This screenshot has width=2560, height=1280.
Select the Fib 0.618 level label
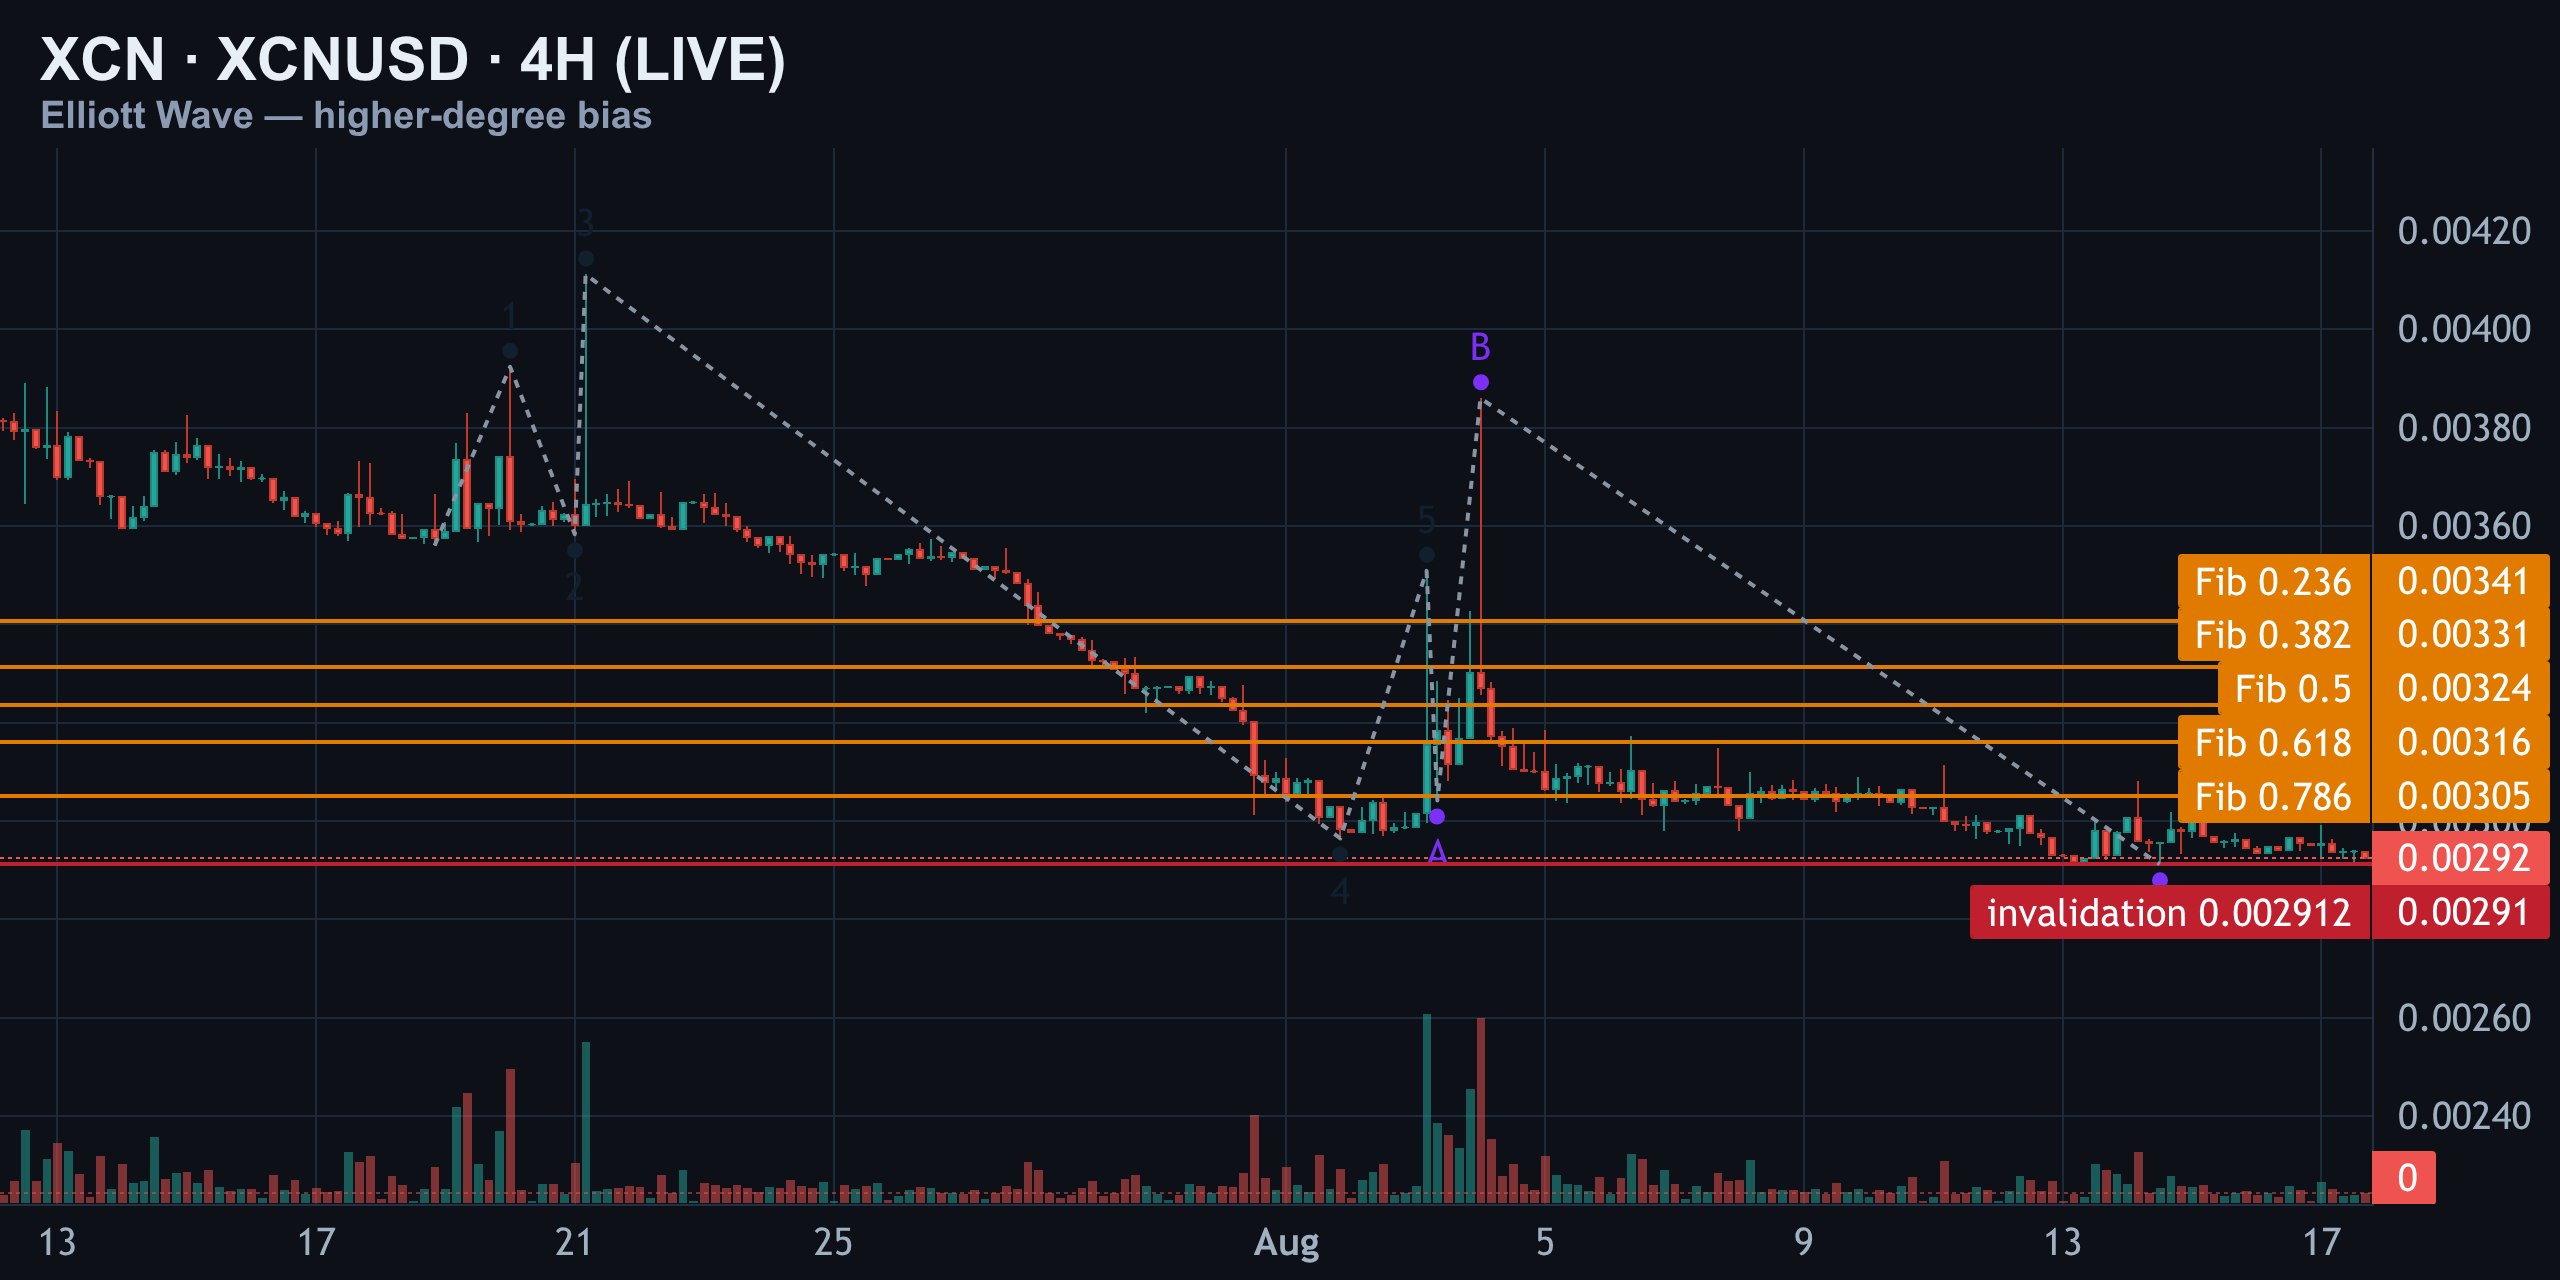click(2273, 743)
